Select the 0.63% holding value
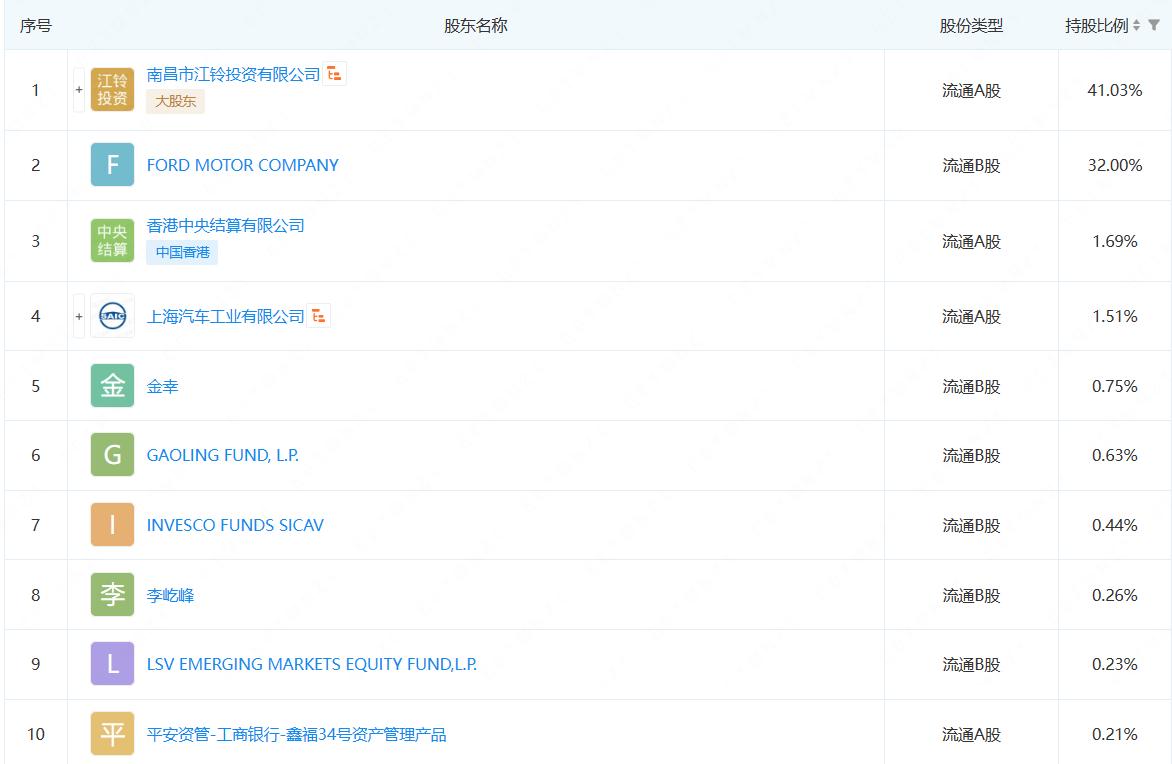 click(x=1114, y=455)
